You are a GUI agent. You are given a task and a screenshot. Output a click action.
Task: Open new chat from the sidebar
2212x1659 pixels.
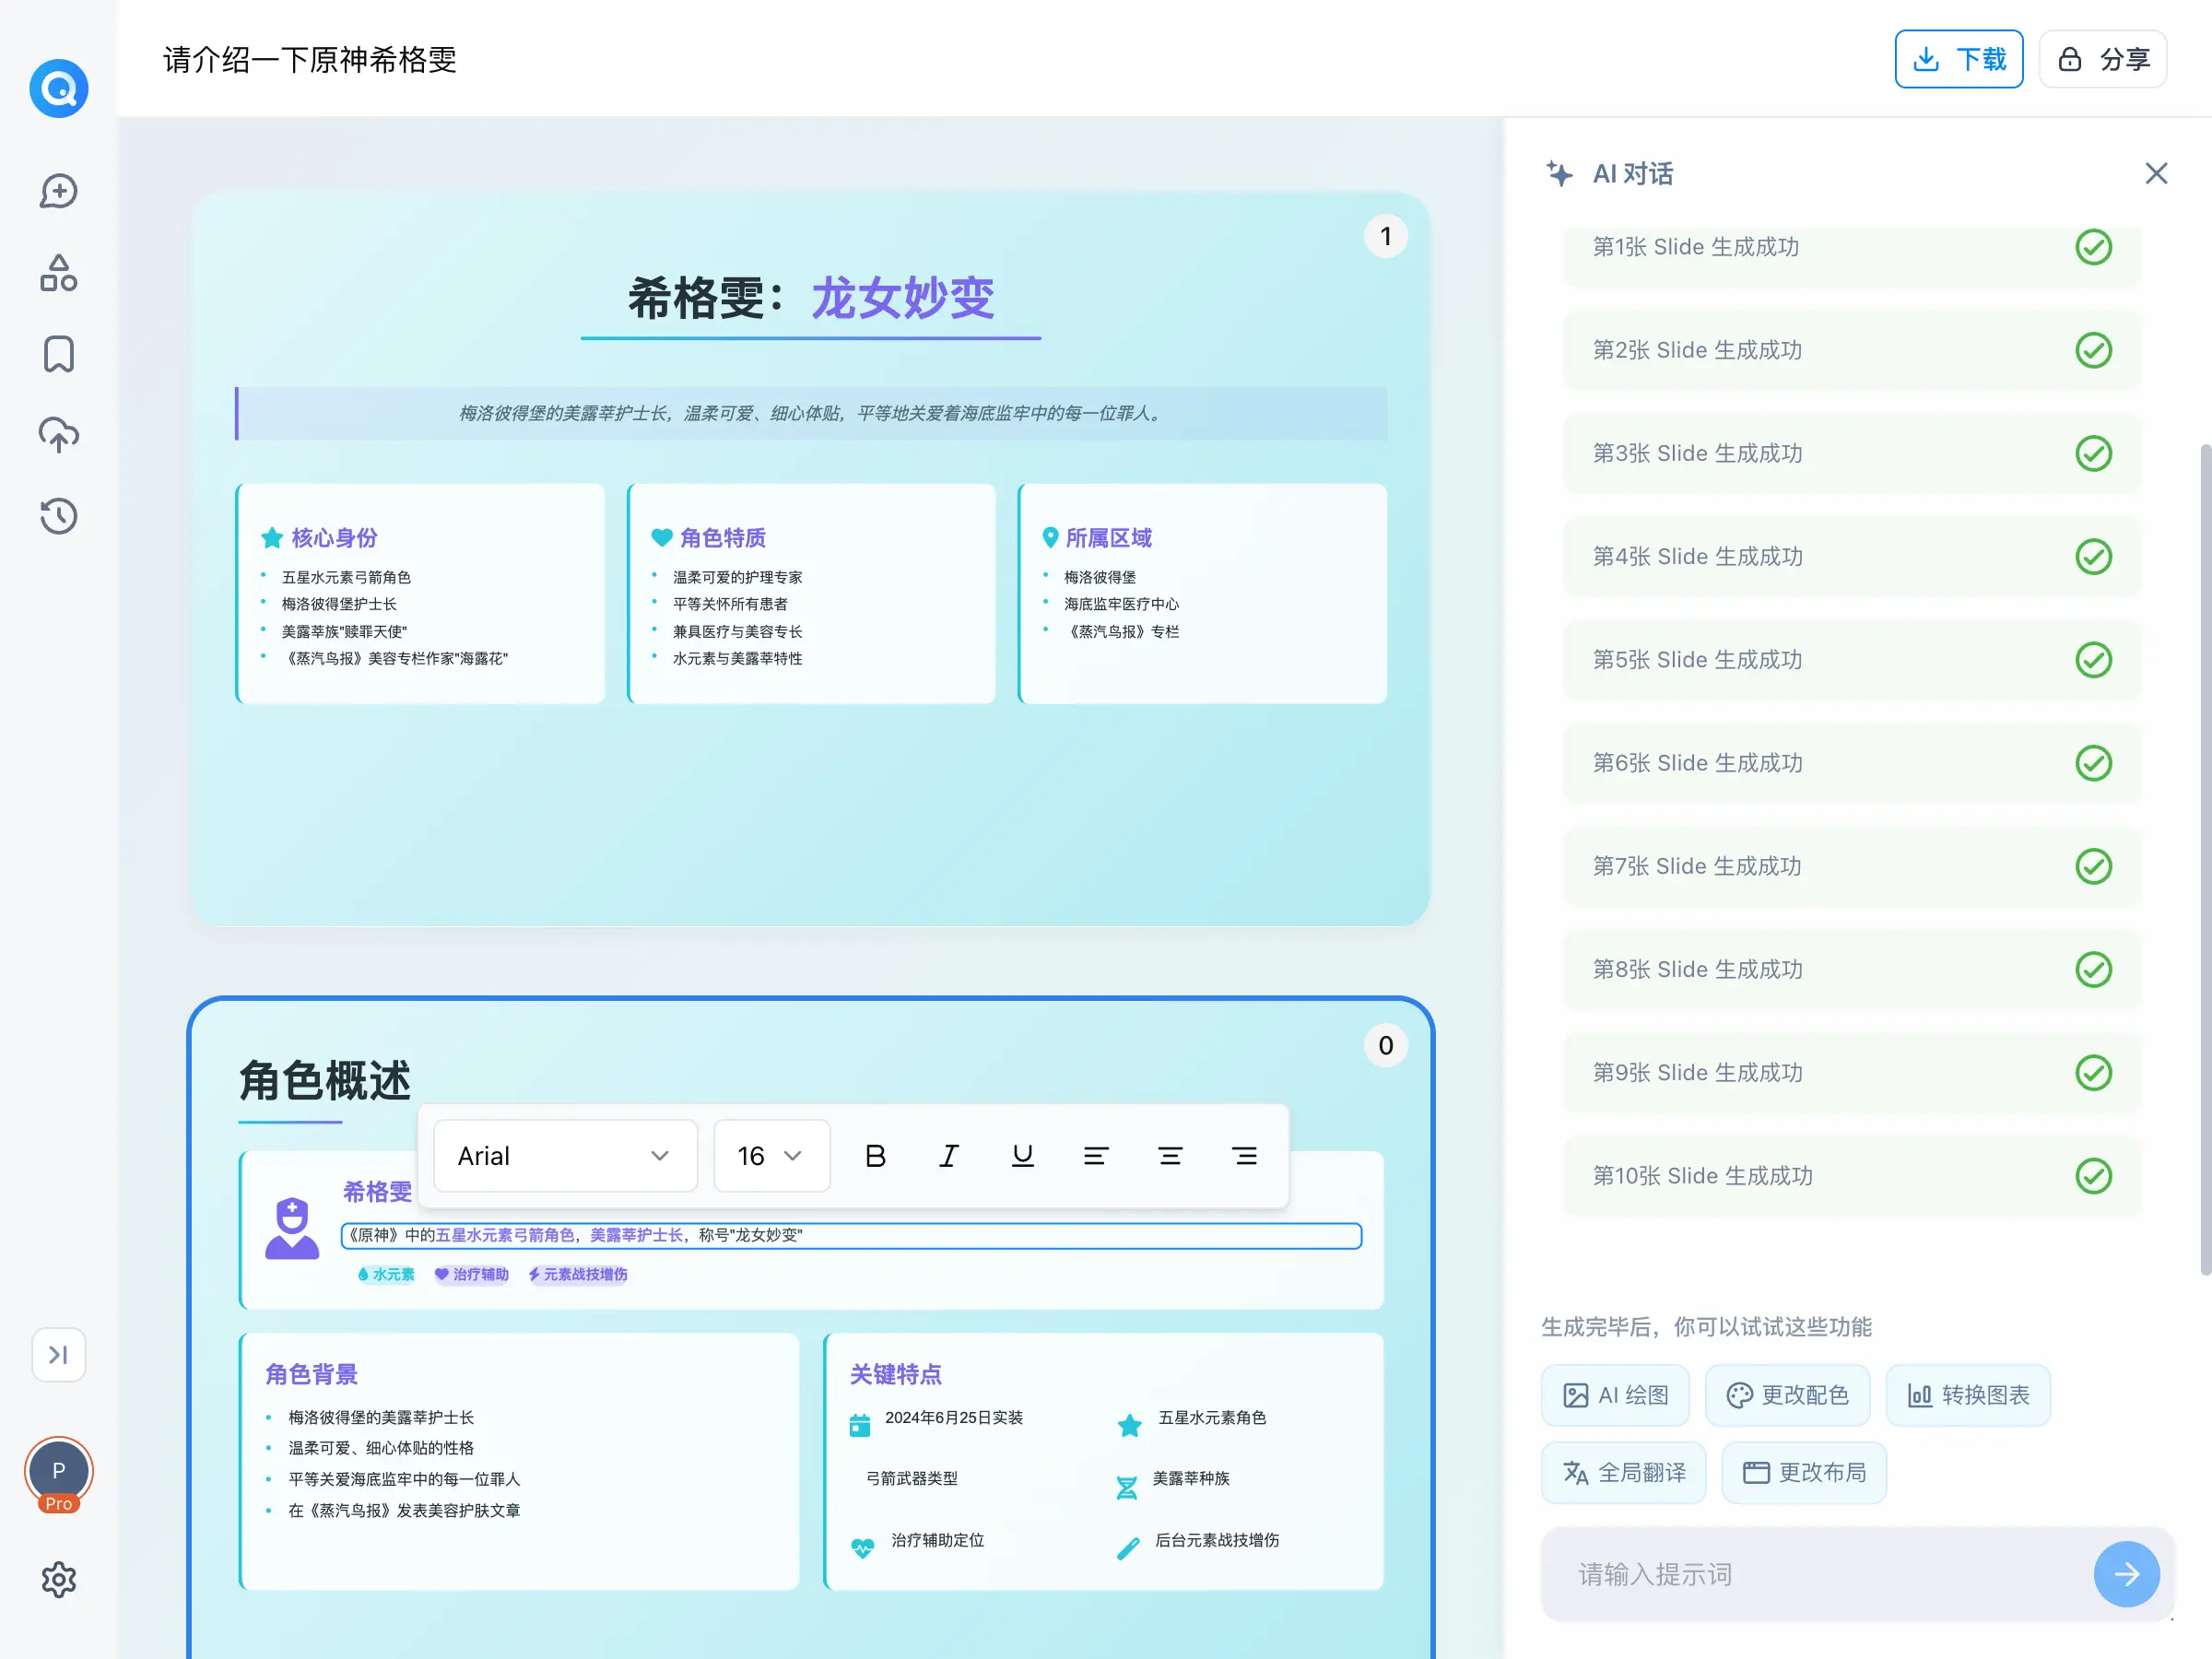[x=59, y=191]
